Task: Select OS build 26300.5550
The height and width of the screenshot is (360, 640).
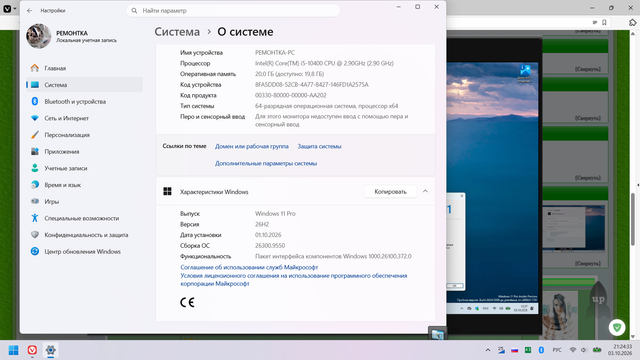Action: click(270, 245)
